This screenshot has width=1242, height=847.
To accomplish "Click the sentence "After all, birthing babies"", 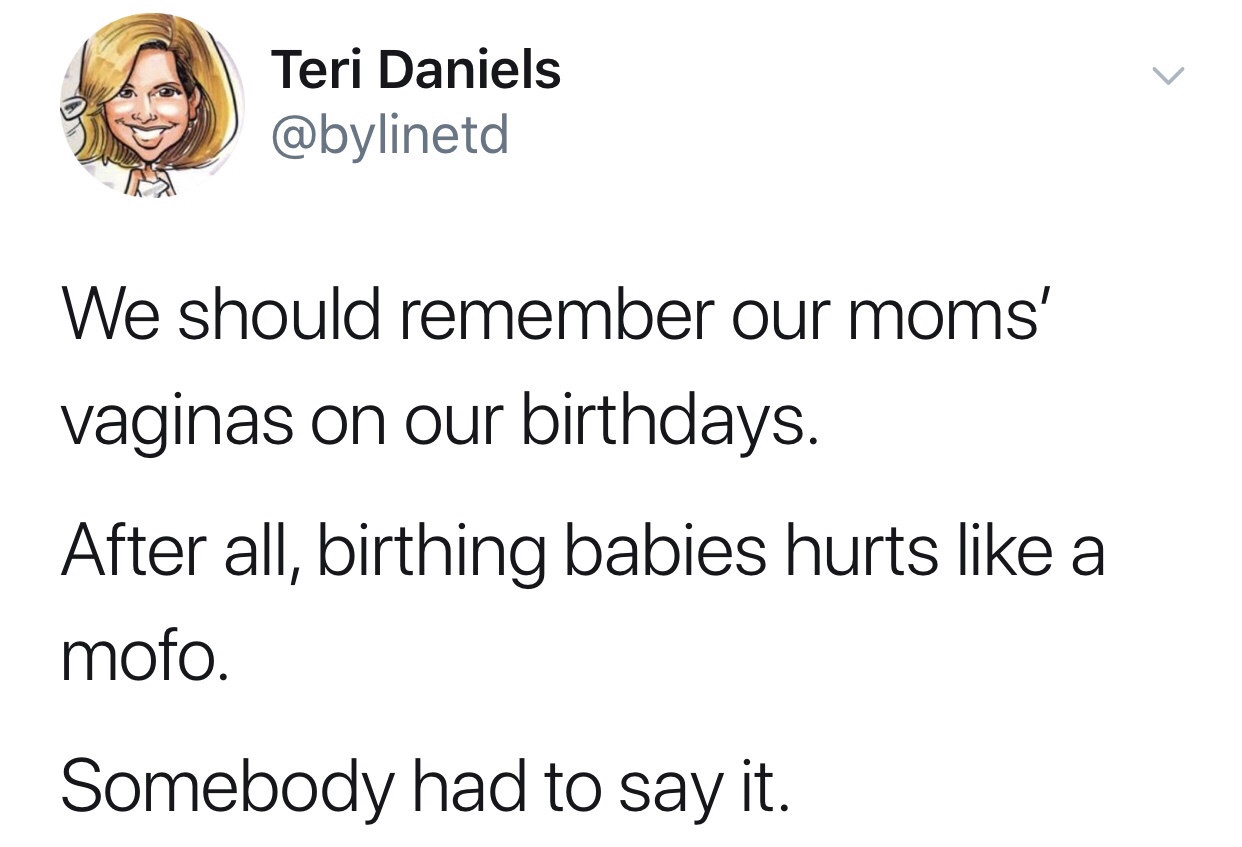I will coord(582,549).
